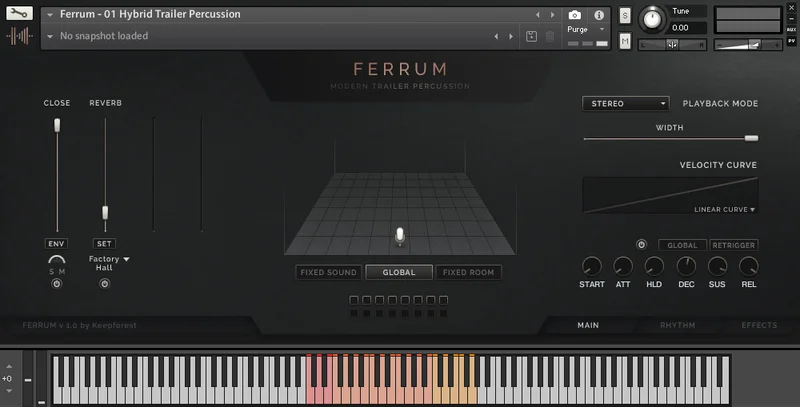Shift keyboard octave down arrow
This screenshot has height=407, width=800.
click(9, 391)
